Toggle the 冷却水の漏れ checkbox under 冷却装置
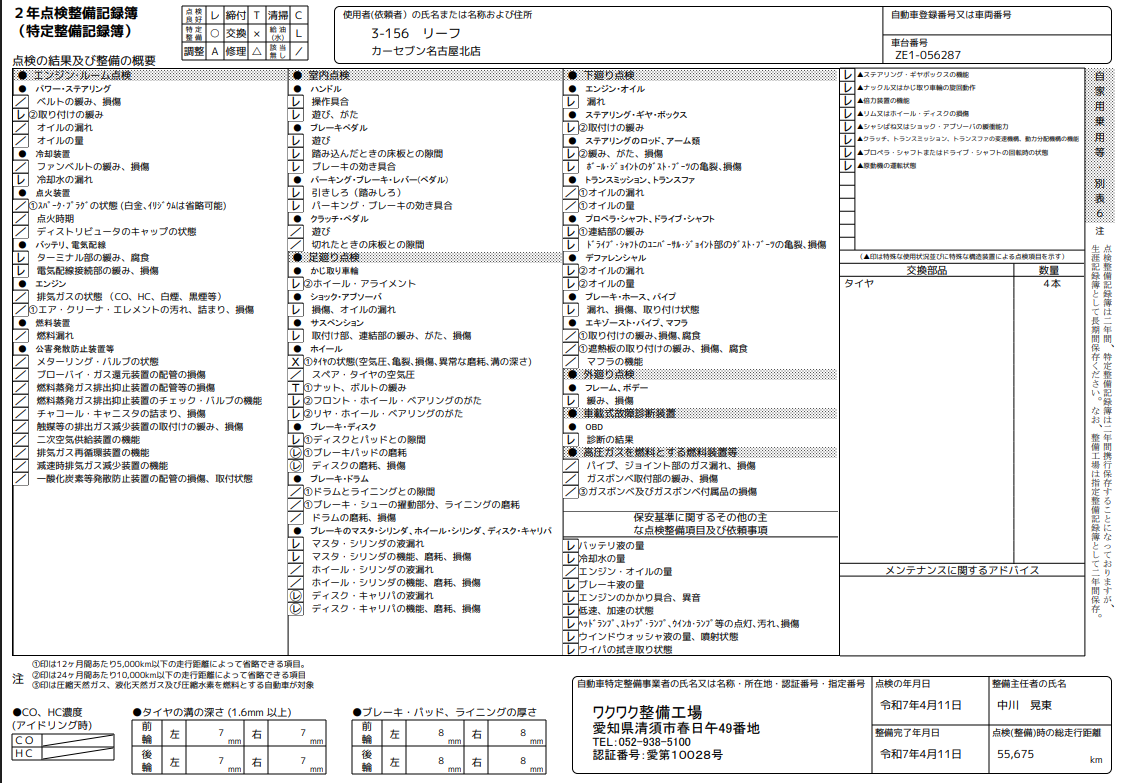 pos(21,180)
